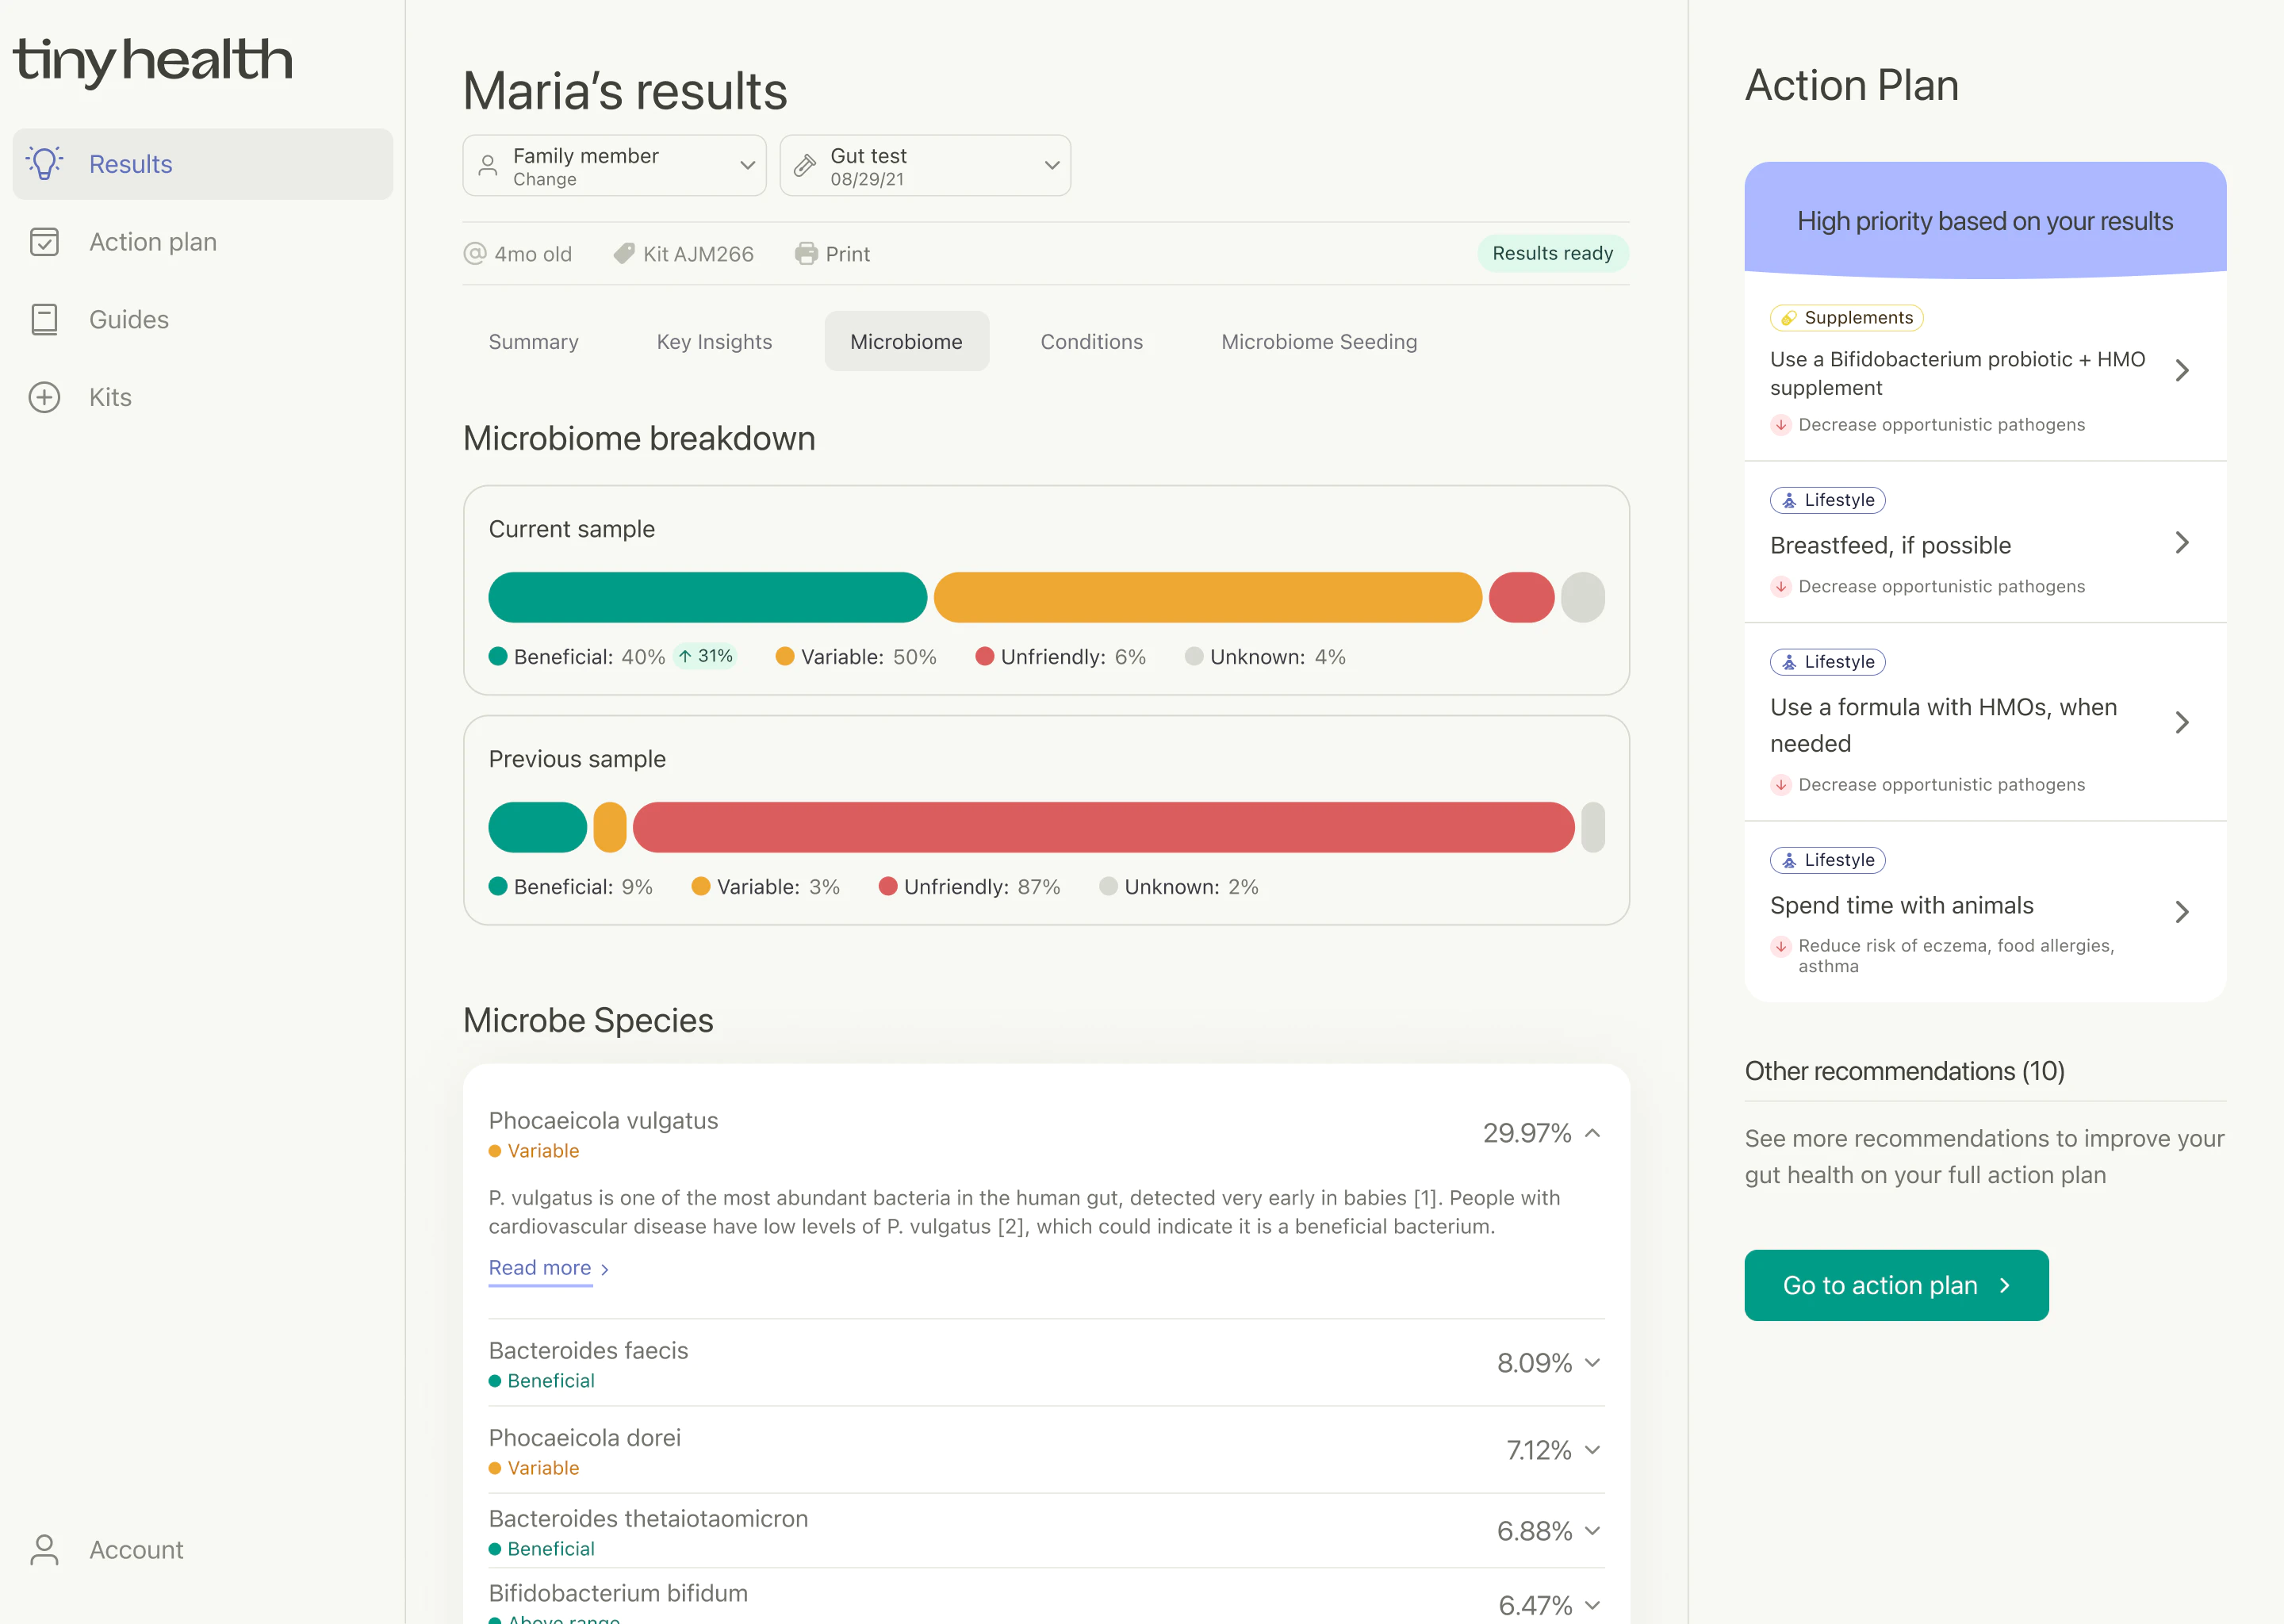
Task: Click the printer icon next to Print
Action: [806, 254]
